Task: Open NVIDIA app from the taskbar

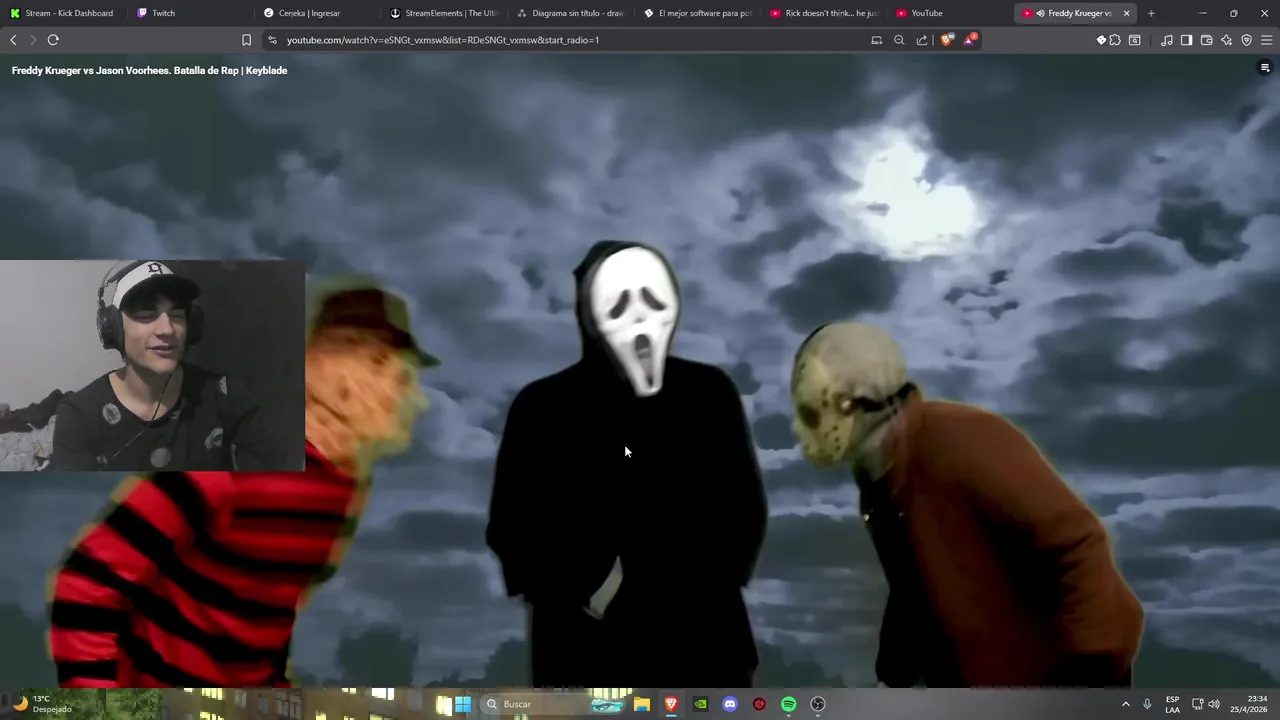Action: pos(701,704)
